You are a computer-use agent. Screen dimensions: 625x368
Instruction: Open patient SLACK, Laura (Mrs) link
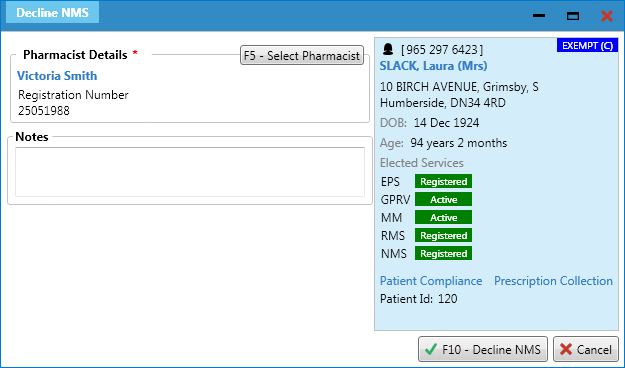(x=433, y=66)
